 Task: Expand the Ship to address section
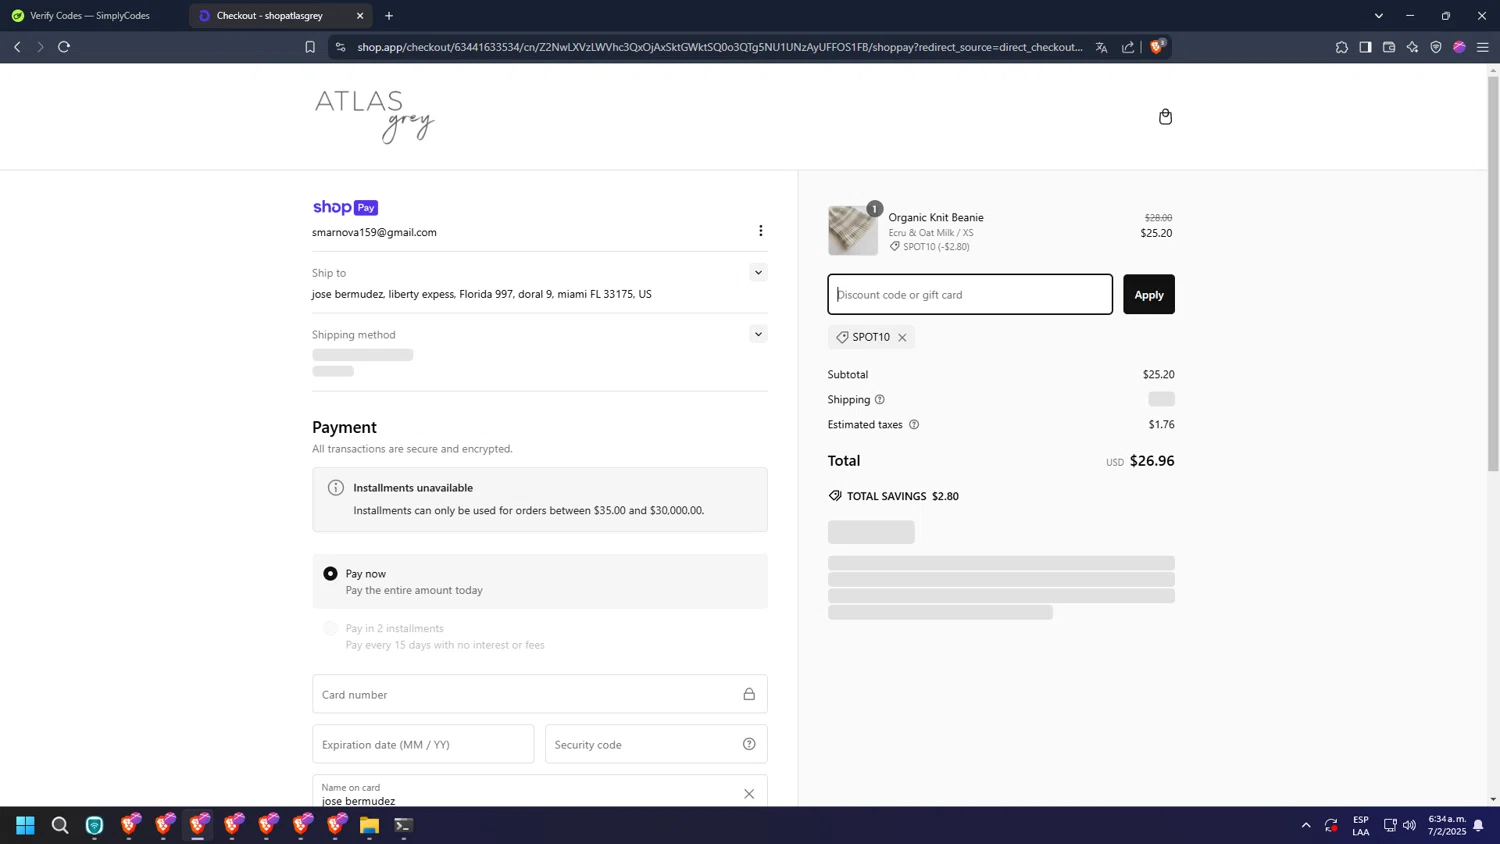758,272
